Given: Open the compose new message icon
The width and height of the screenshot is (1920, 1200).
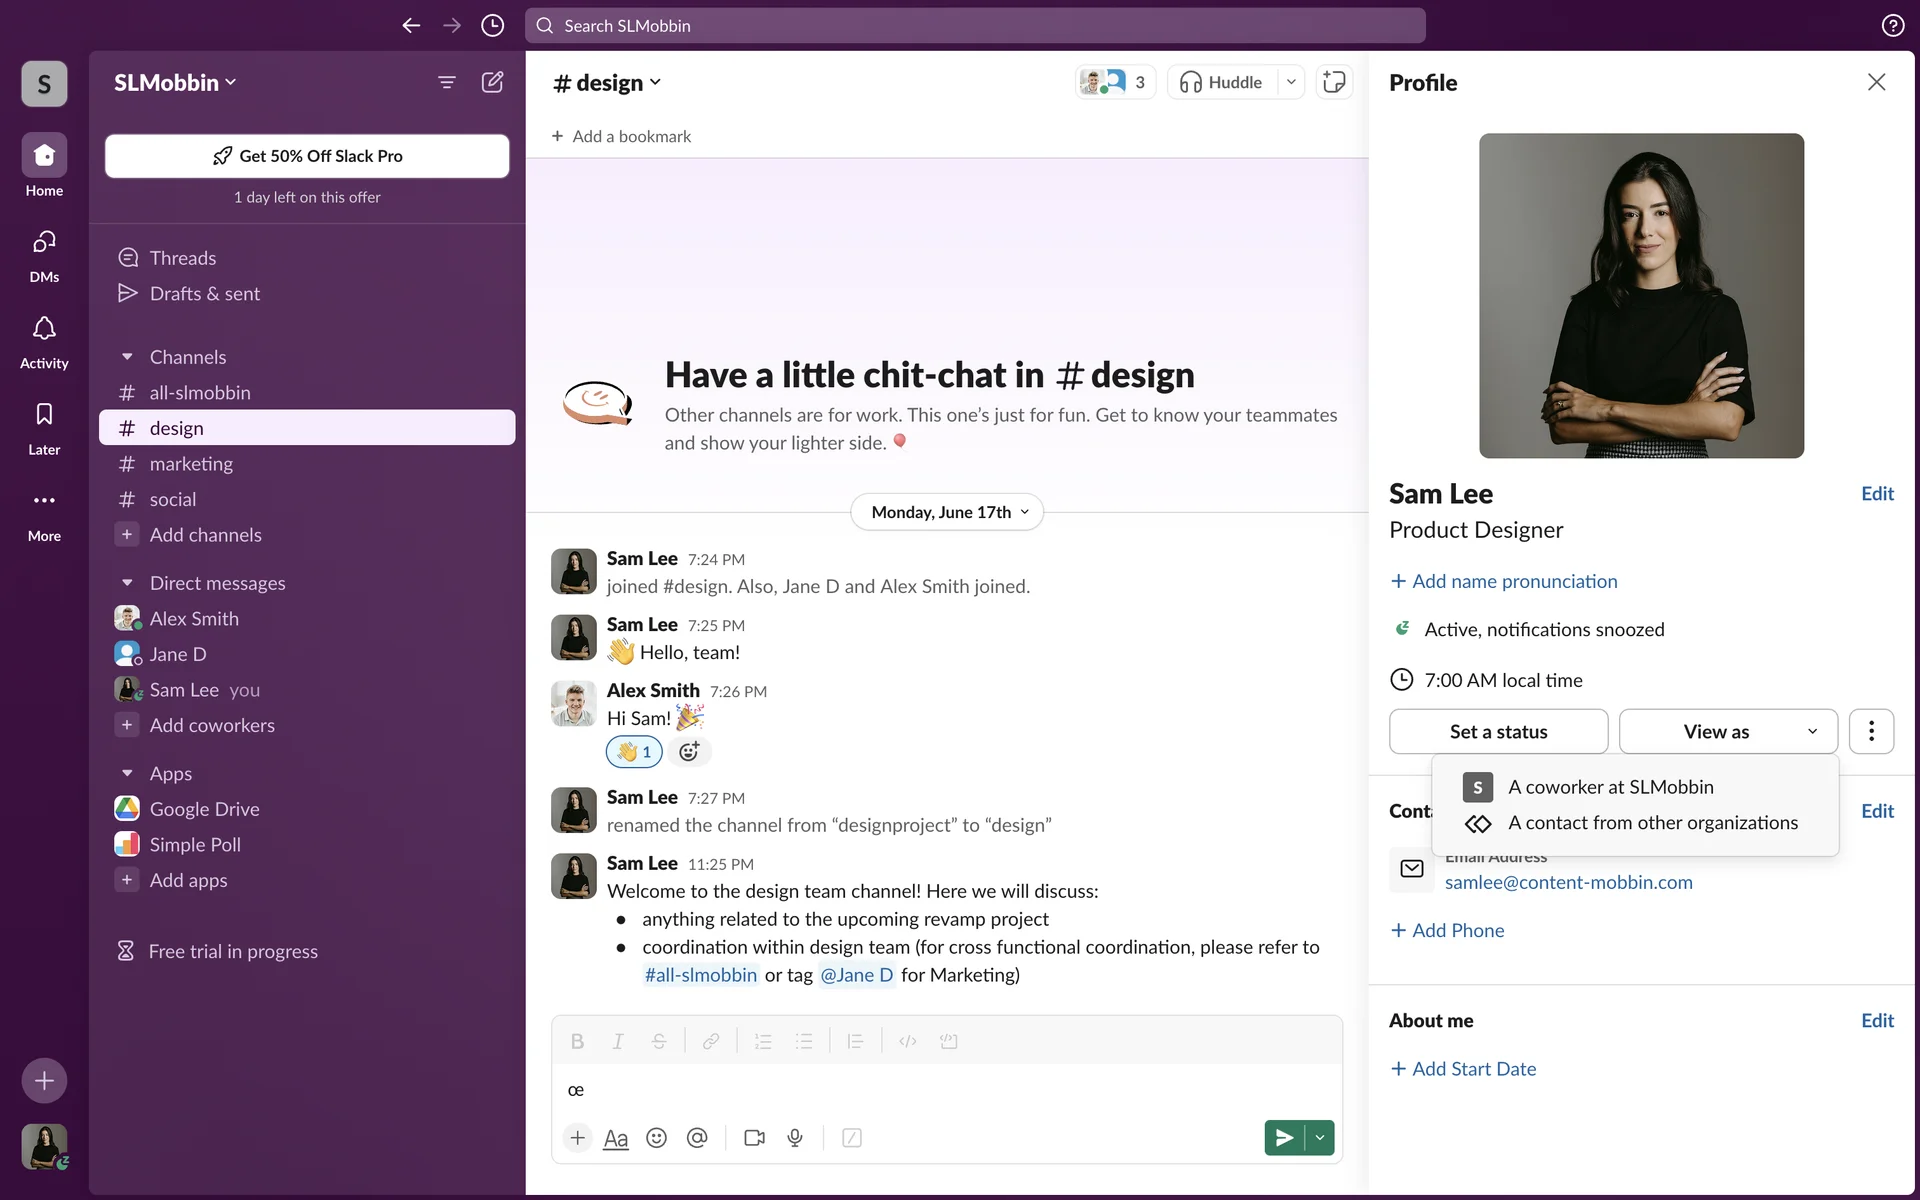Looking at the screenshot, I should [492, 82].
